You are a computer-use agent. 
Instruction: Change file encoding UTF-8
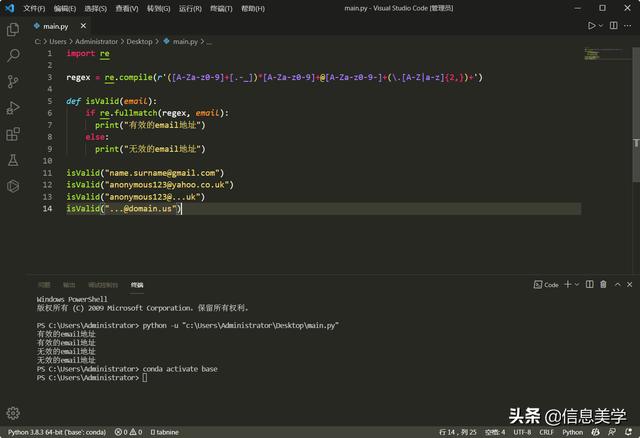coord(522,432)
